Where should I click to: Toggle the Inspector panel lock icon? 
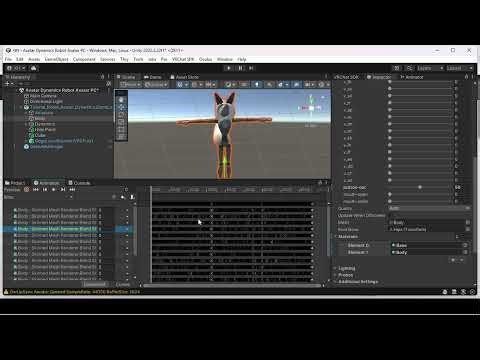(x=466, y=77)
